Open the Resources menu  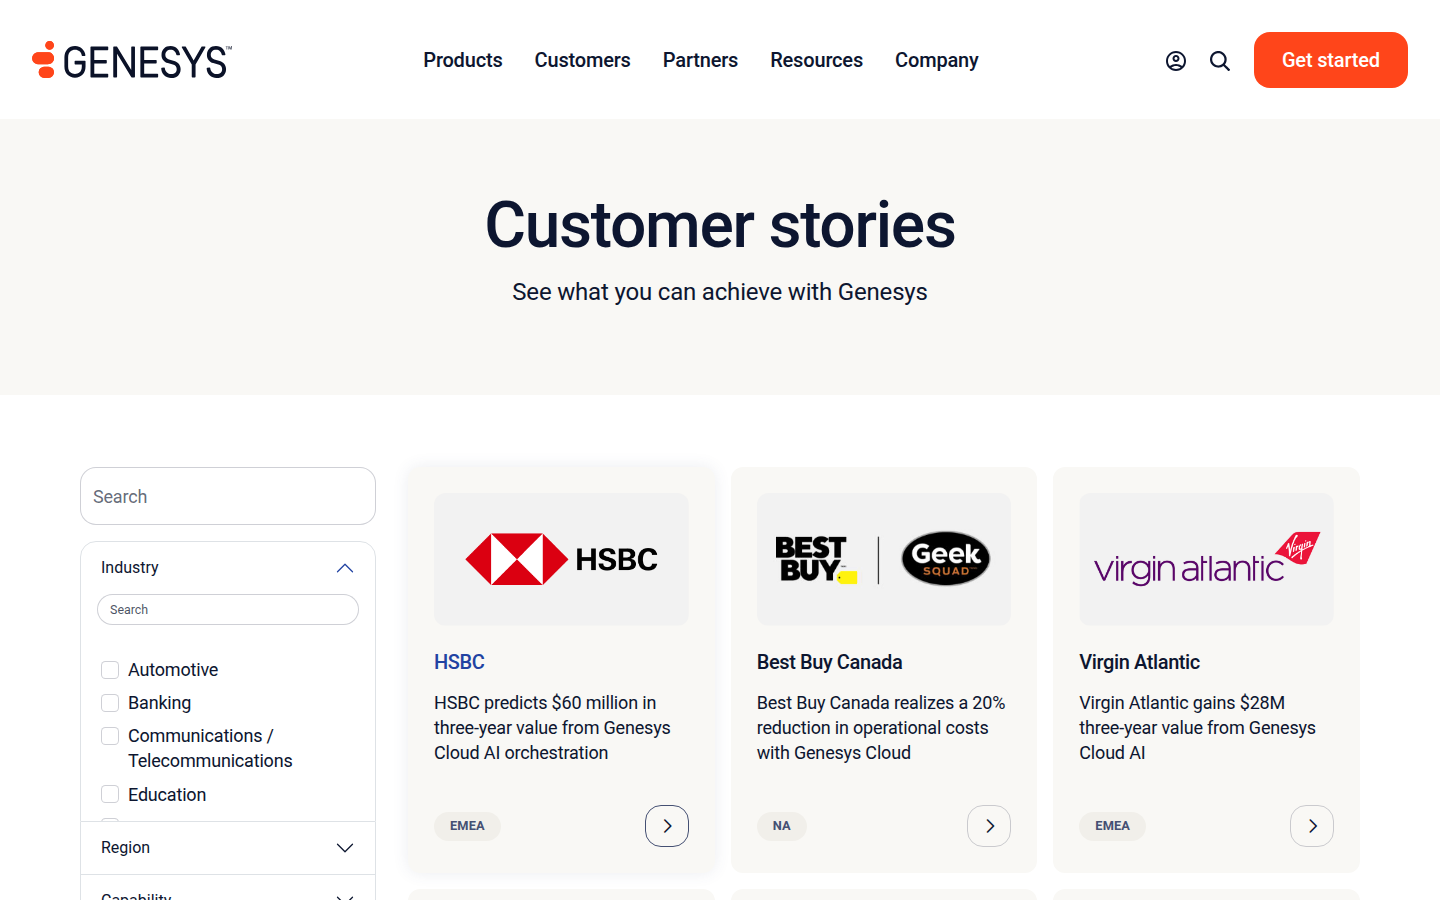(816, 60)
